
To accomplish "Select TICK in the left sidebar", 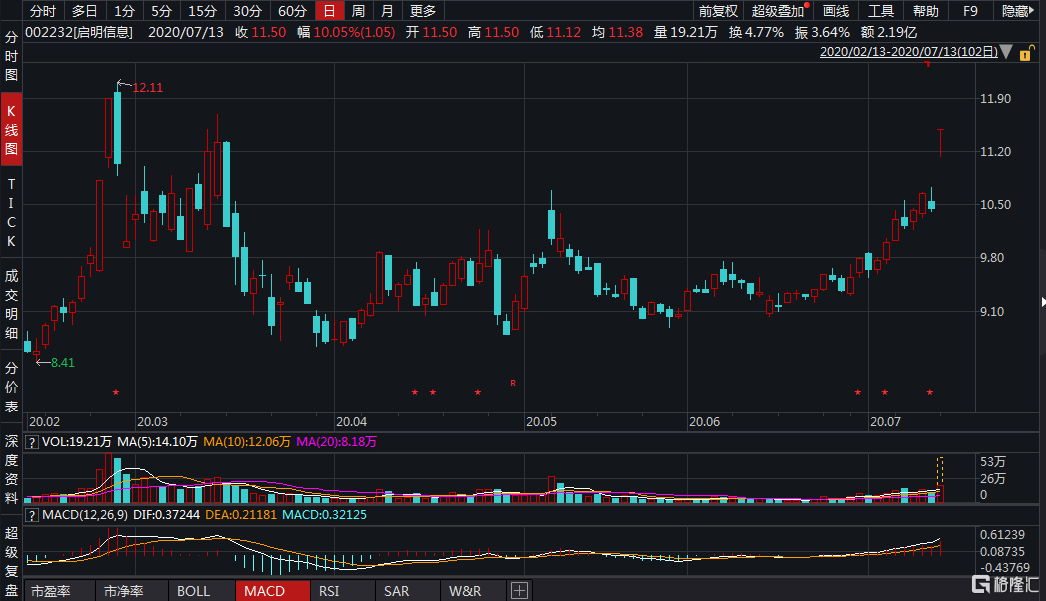I will click(9, 215).
